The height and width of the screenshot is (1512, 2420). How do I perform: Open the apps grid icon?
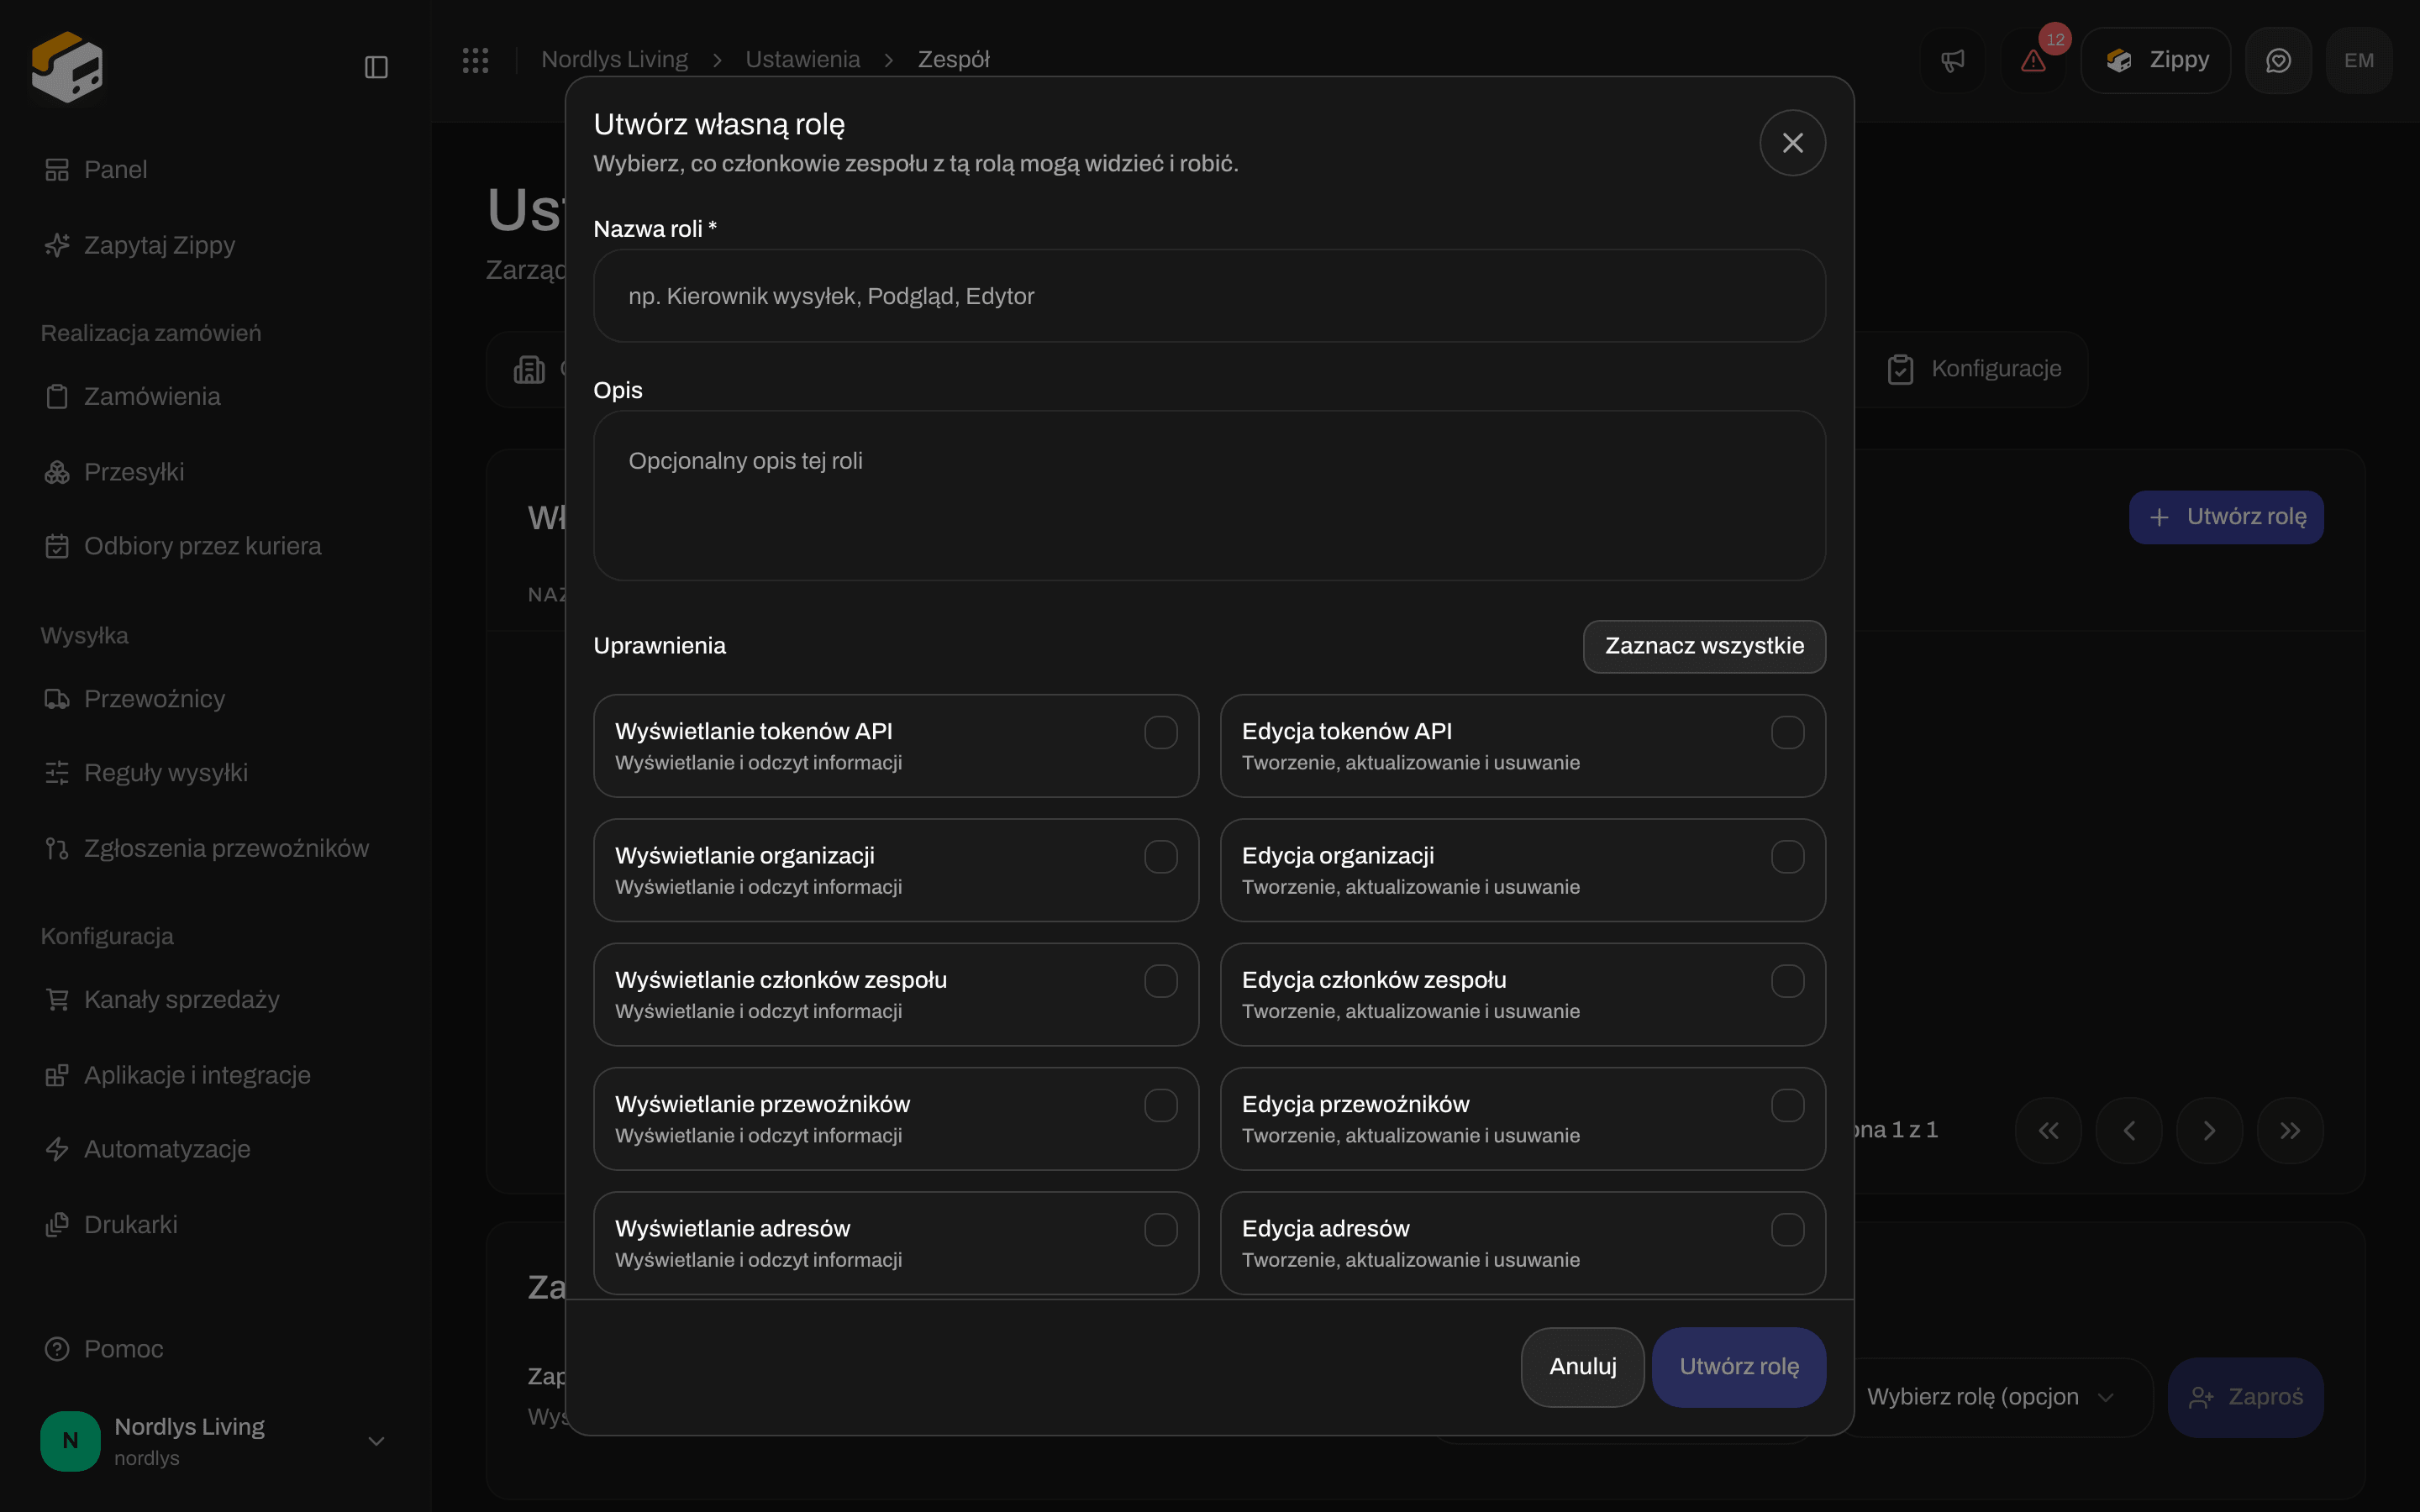(475, 60)
